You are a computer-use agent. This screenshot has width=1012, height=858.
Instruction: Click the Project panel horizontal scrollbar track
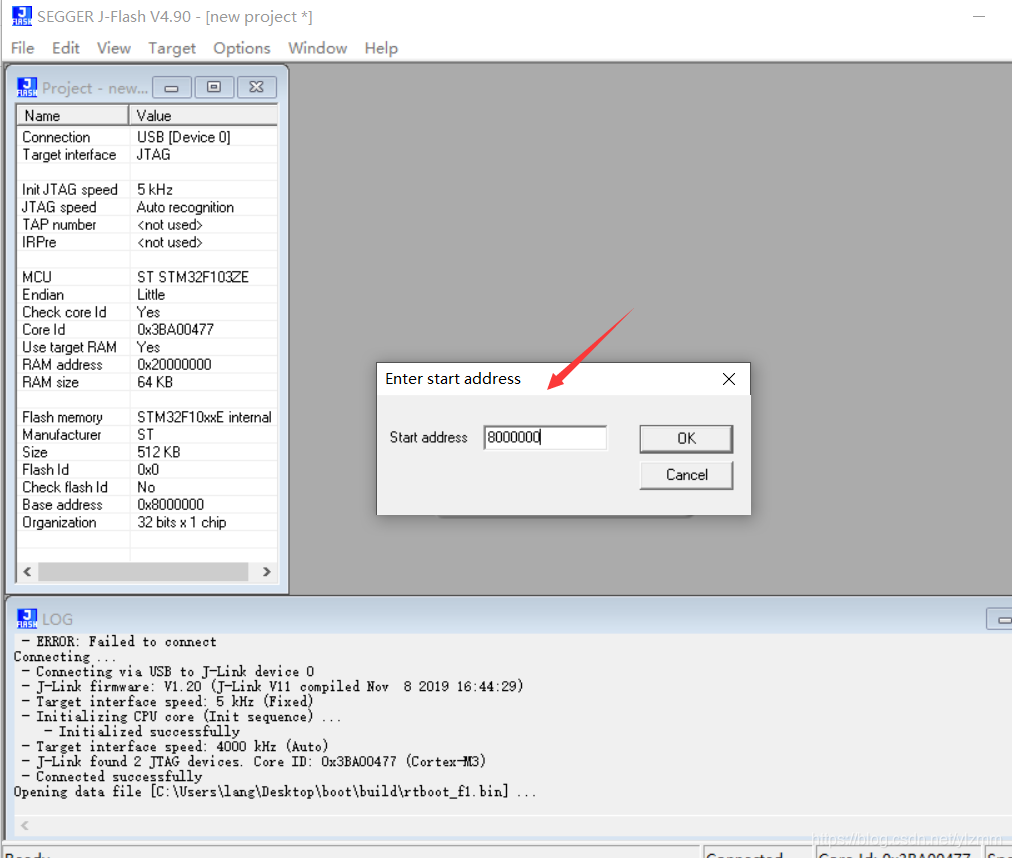[143, 572]
